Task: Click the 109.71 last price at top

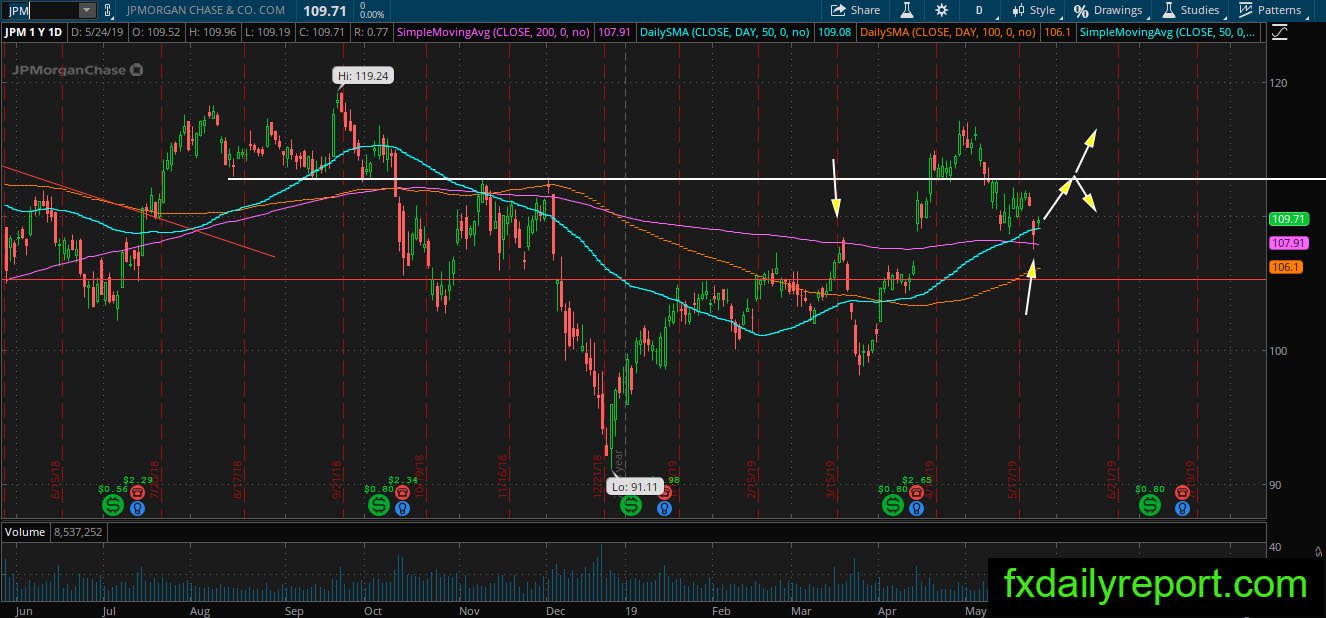Action: (x=324, y=10)
